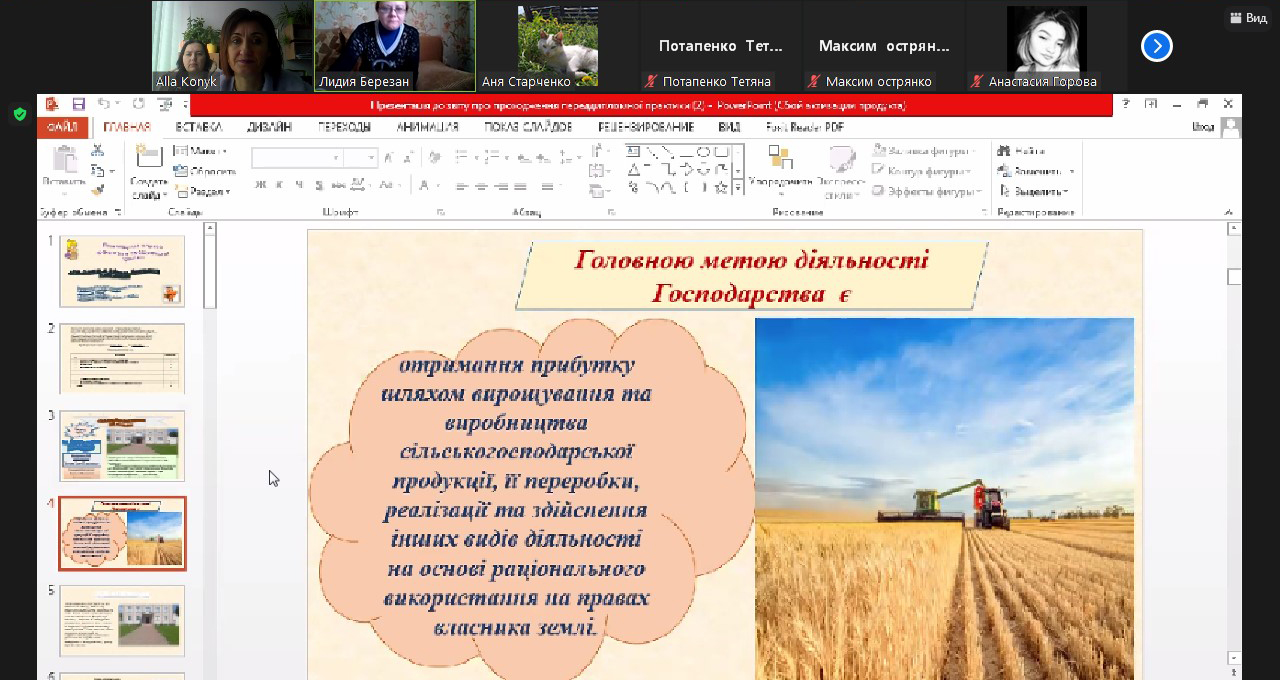Open the ribbon display options button

pyautogui.click(x=1151, y=104)
